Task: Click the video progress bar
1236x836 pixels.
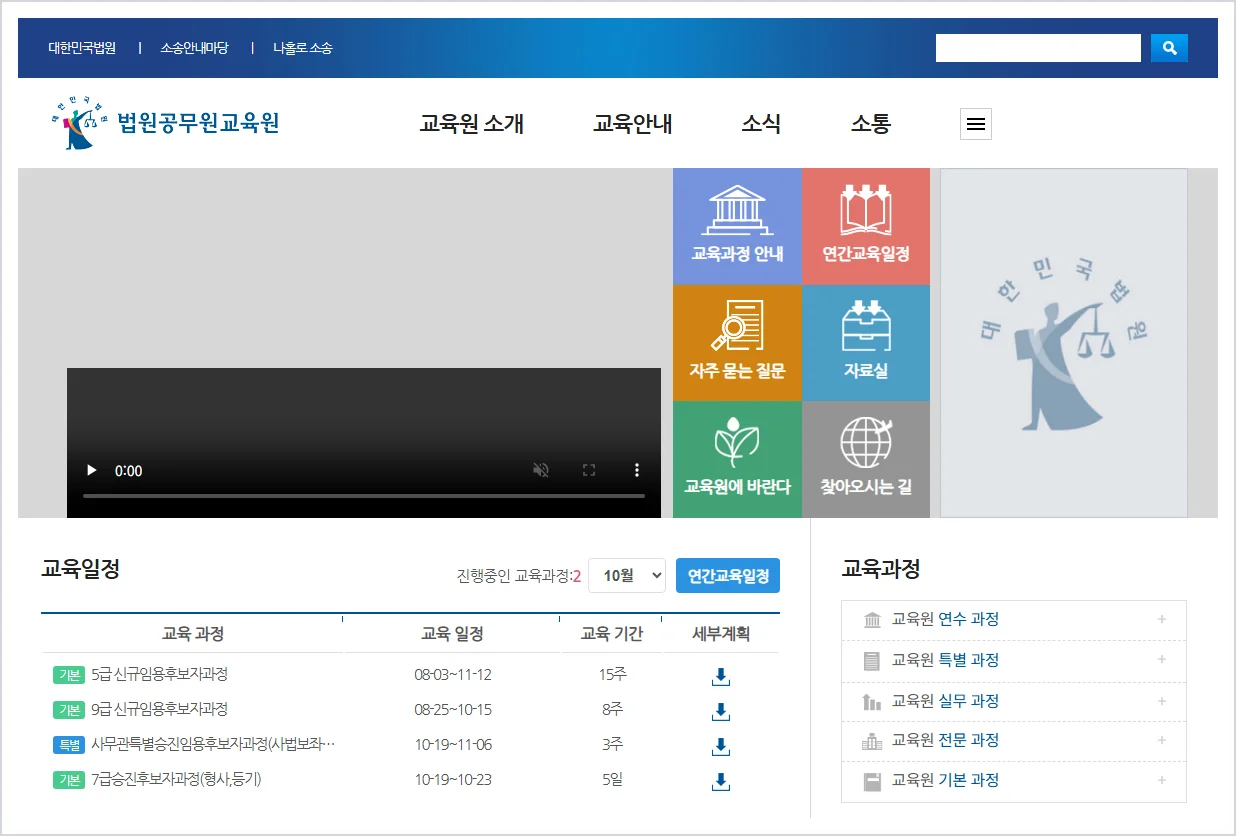Action: click(364, 496)
